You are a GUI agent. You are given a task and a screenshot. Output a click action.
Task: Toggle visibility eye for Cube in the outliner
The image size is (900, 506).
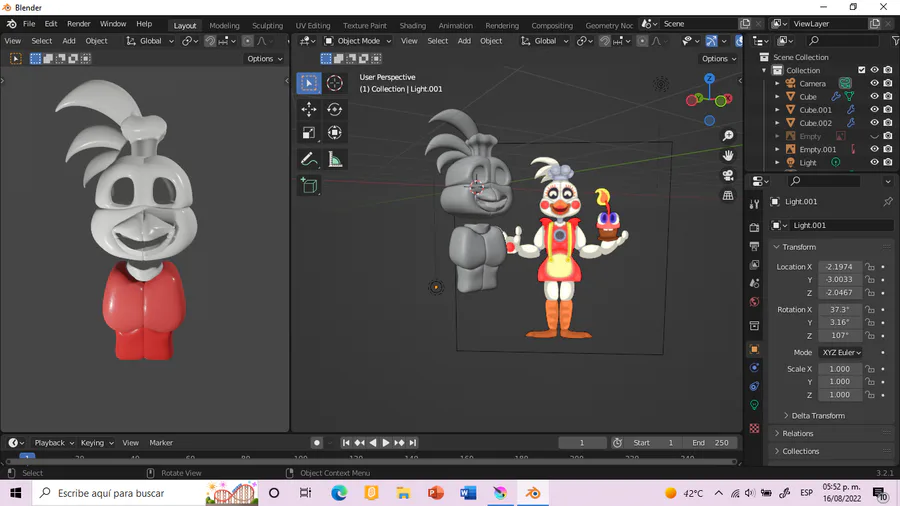pyautogui.click(x=874, y=96)
